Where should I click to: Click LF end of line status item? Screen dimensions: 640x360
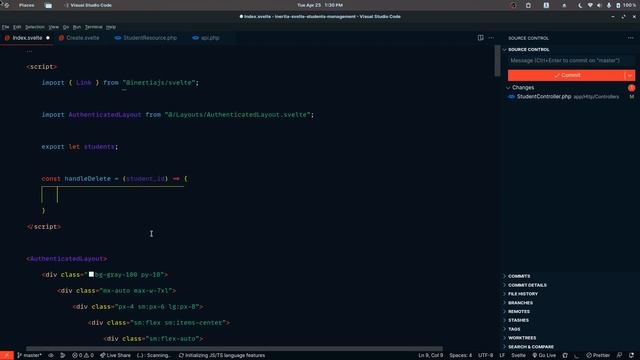pyautogui.click(x=502, y=356)
